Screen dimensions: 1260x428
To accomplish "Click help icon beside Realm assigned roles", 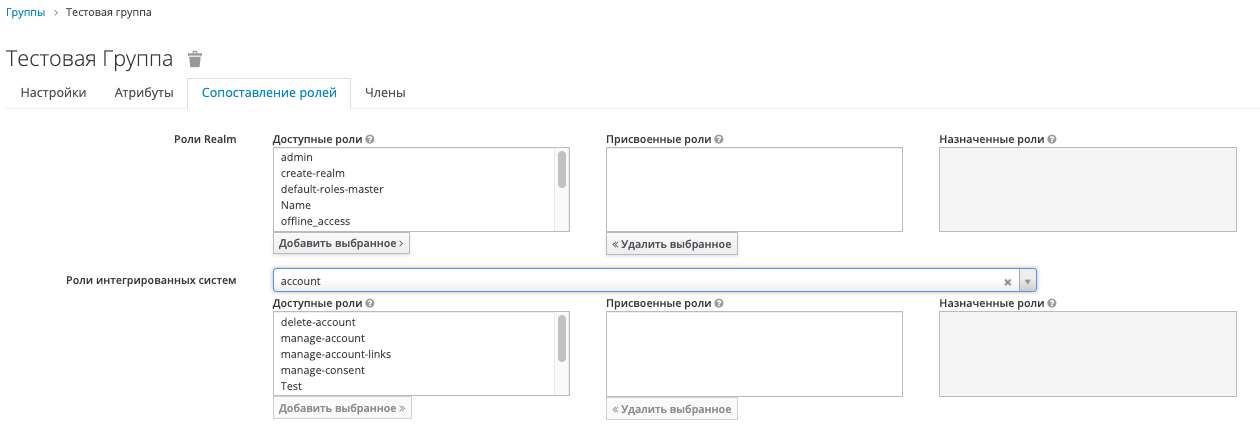I will (x=719, y=140).
